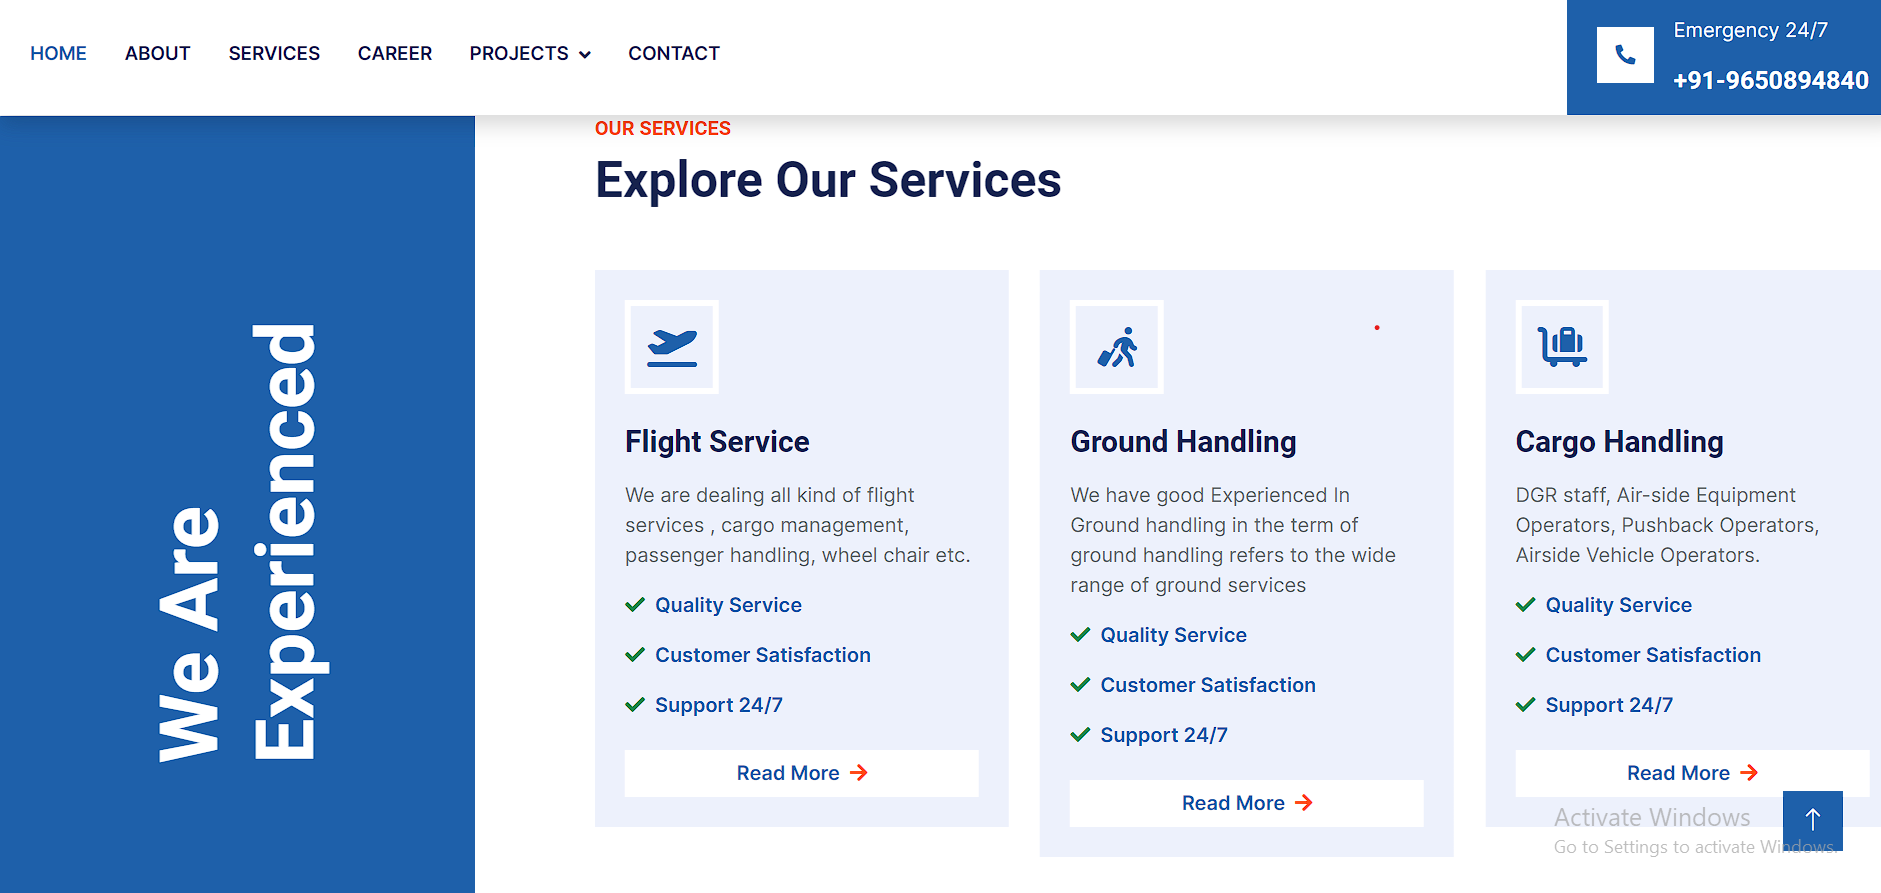The height and width of the screenshot is (893, 1881).
Task: Click the red arrow in Ground Handling's Read More
Action: [x=1304, y=803]
